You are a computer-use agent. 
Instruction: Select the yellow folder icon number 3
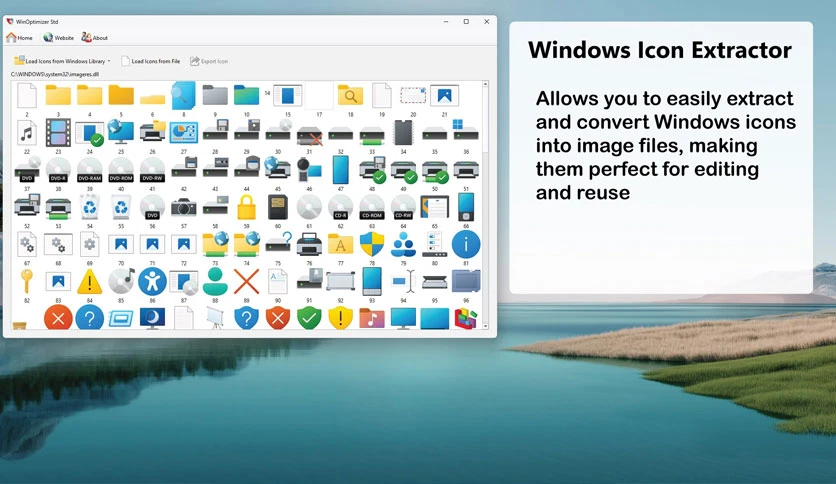[58, 96]
